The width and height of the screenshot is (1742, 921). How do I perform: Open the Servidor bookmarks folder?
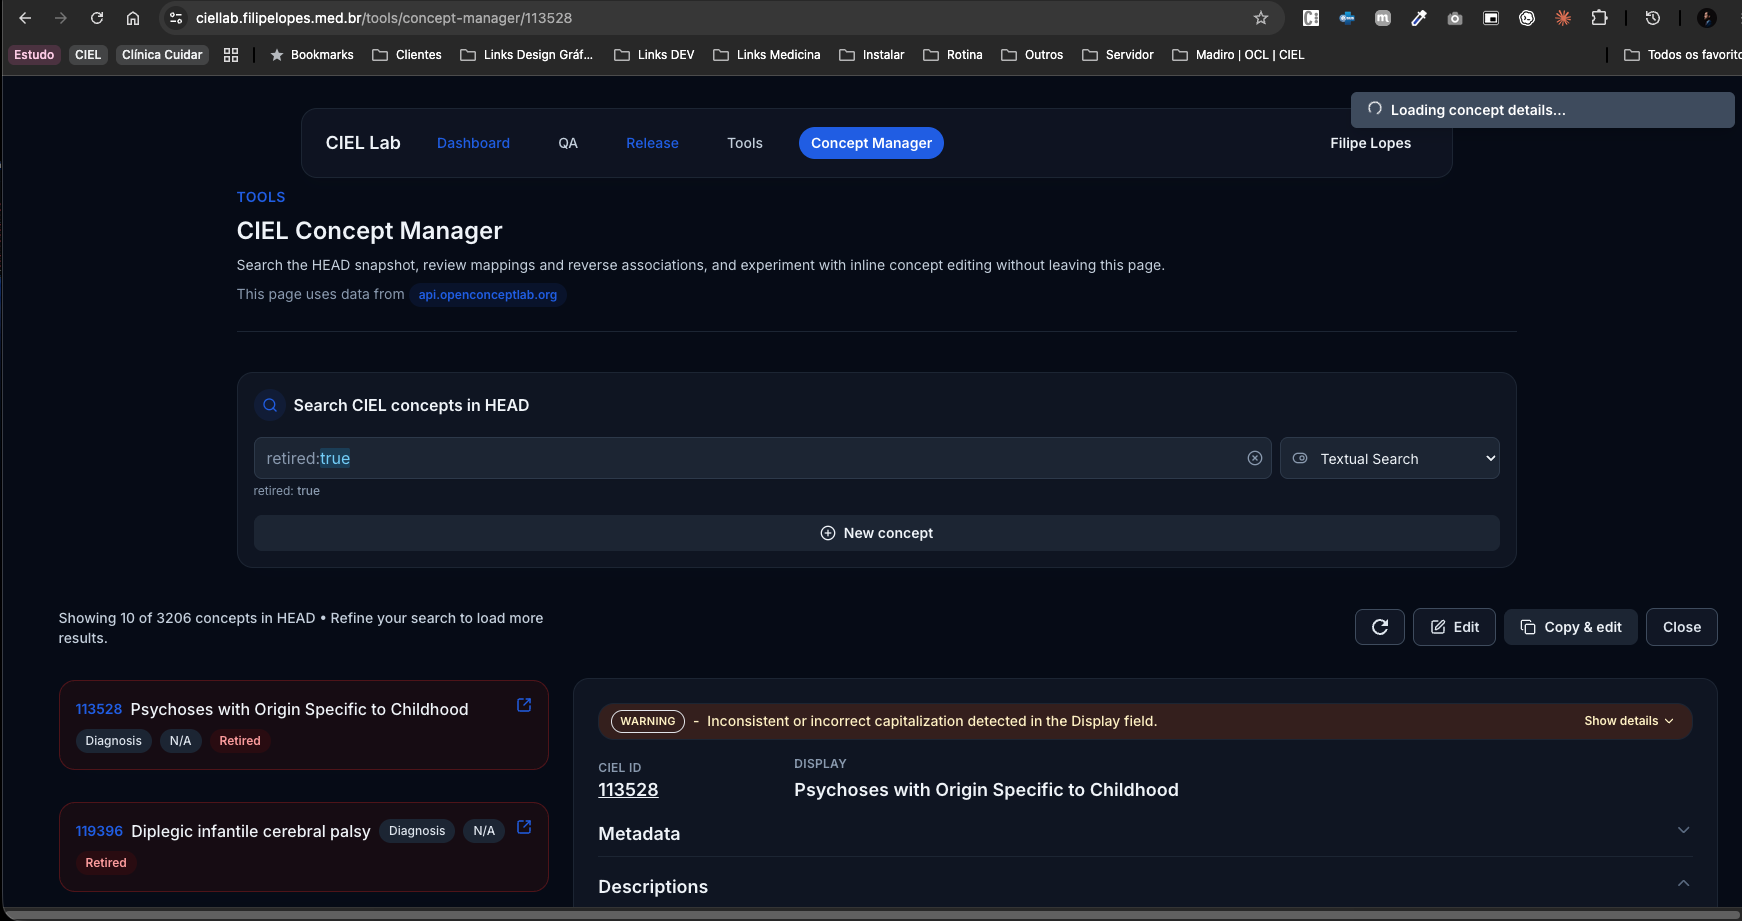click(1118, 55)
